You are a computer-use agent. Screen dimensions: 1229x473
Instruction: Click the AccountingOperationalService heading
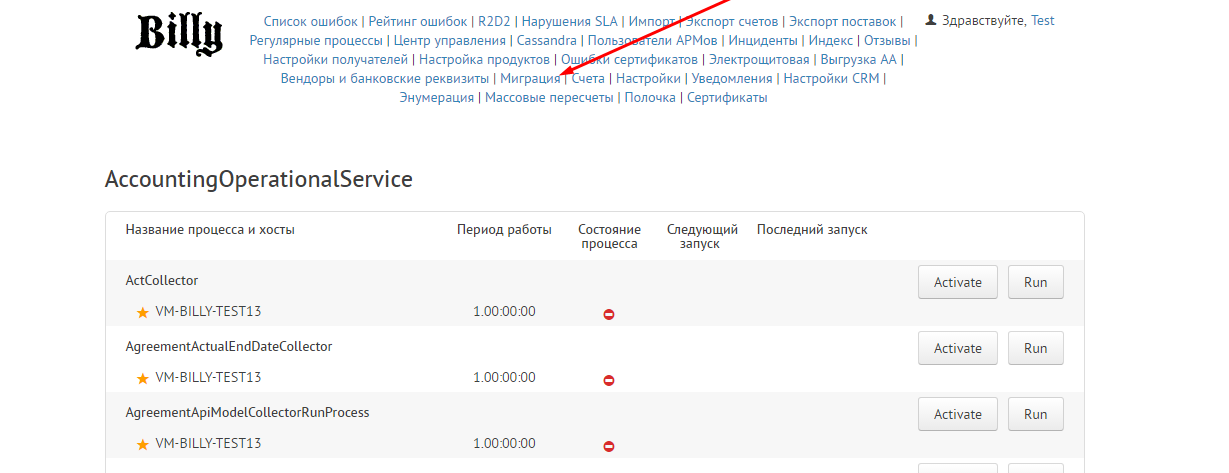(x=259, y=180)
